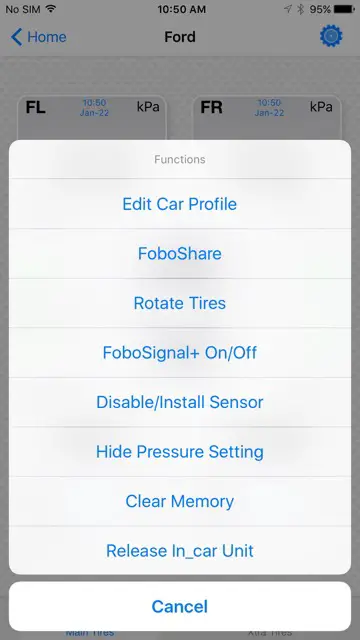Tap the FR tire card

coord(267,118)
